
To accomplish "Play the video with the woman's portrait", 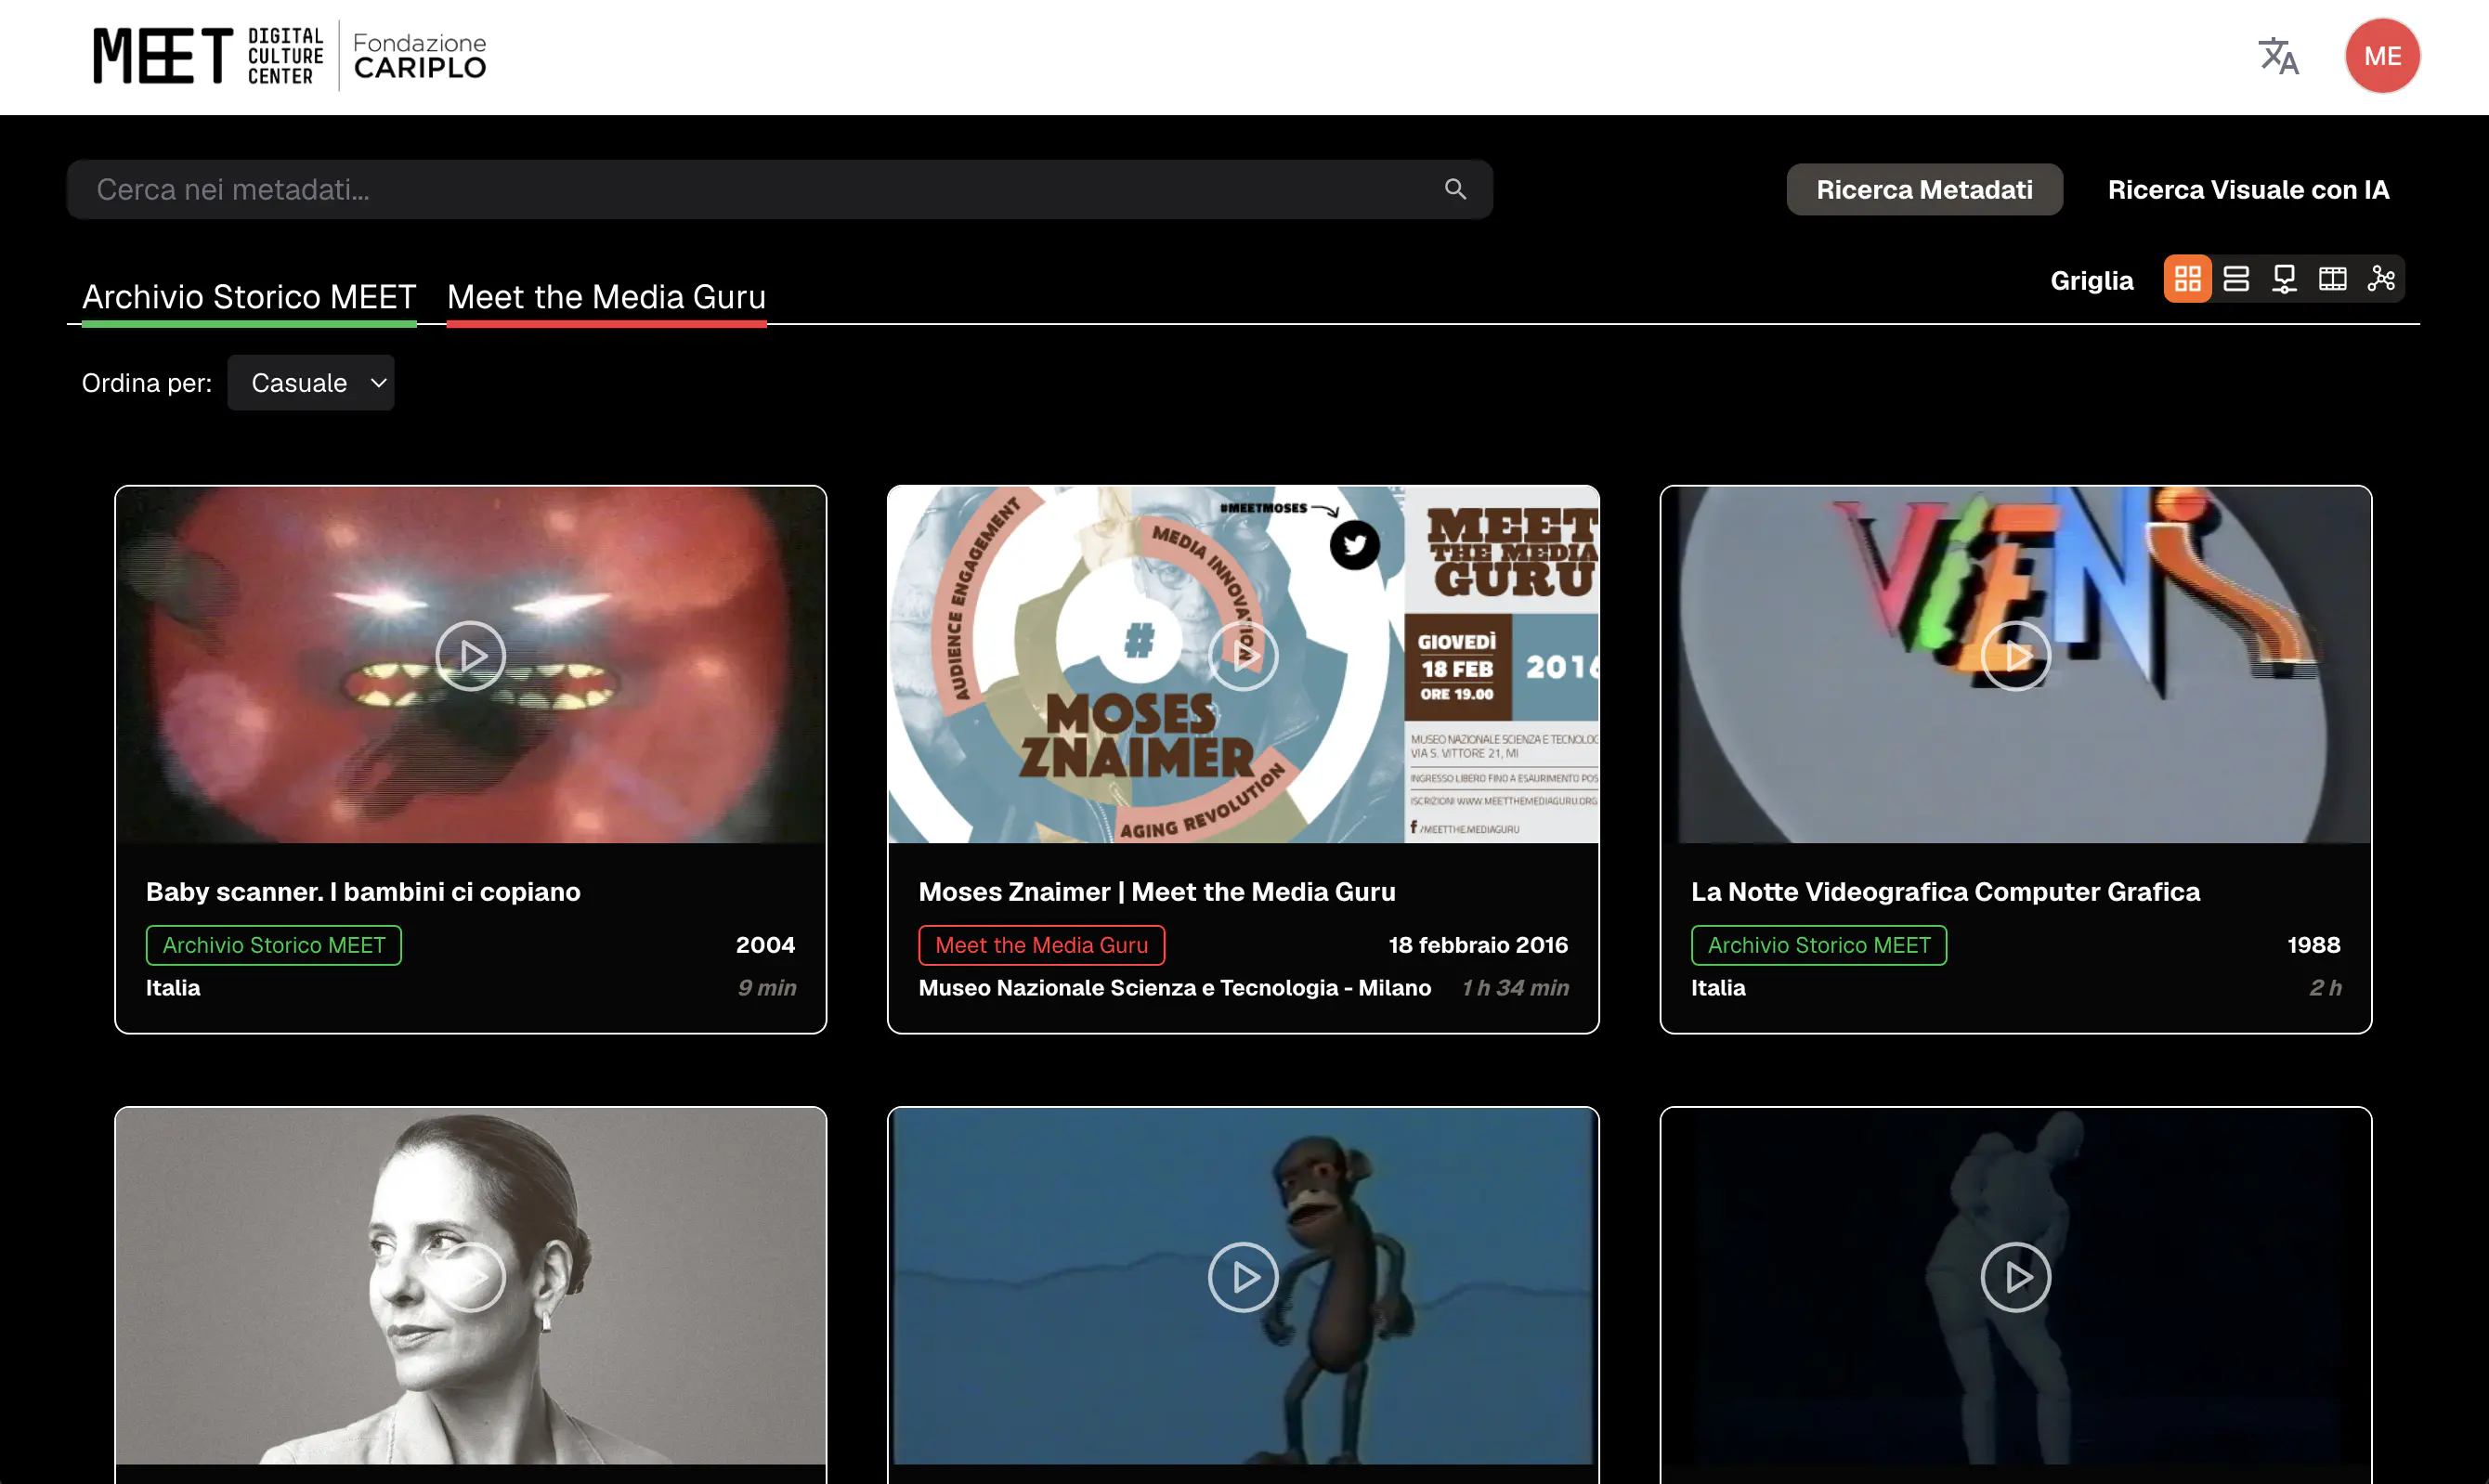I will click(470, 1277).
